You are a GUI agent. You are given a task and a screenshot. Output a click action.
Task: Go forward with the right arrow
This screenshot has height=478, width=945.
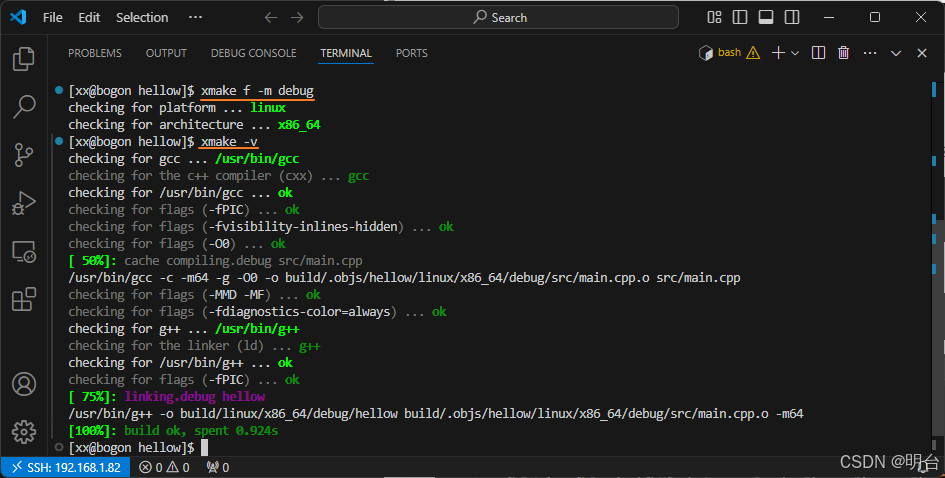pyautogui.click(x=297, y=17)
